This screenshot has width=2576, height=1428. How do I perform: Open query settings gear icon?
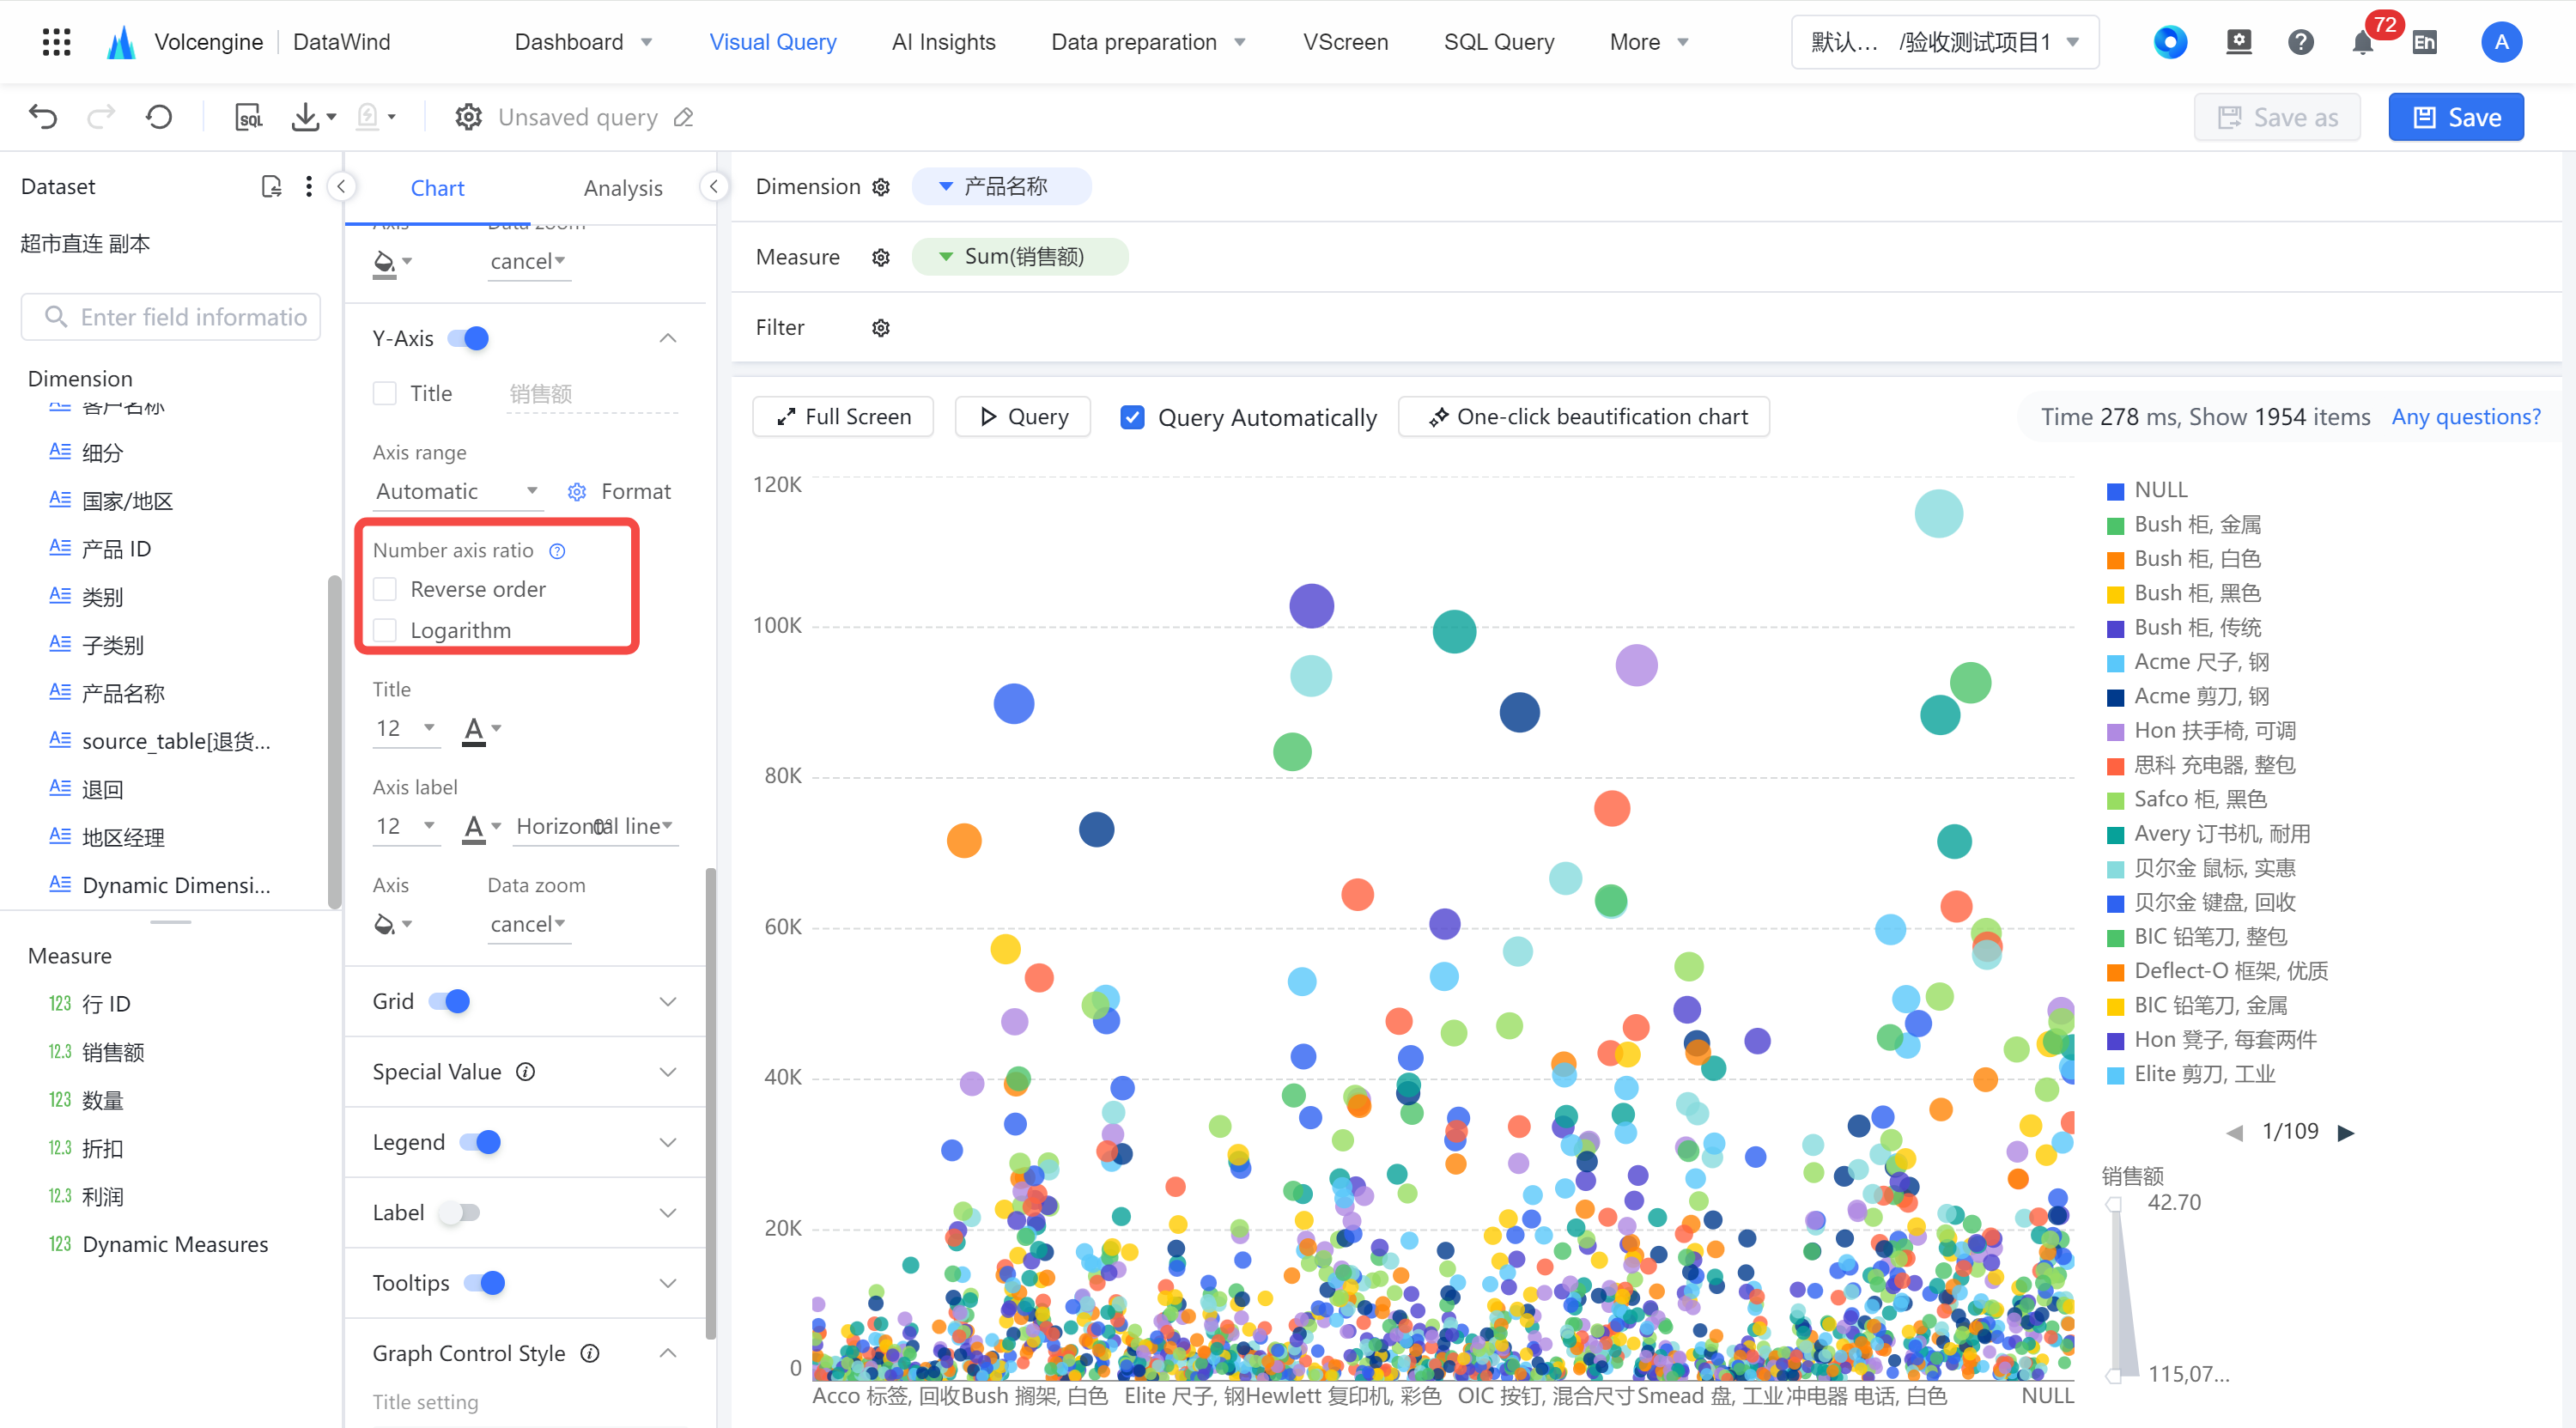tap(468, 117)
